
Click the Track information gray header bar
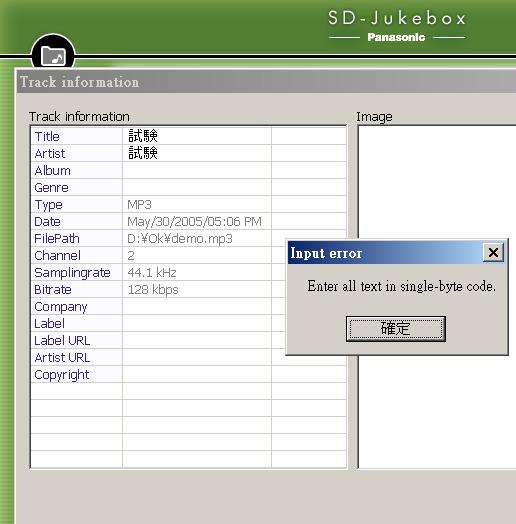(266, 82)
